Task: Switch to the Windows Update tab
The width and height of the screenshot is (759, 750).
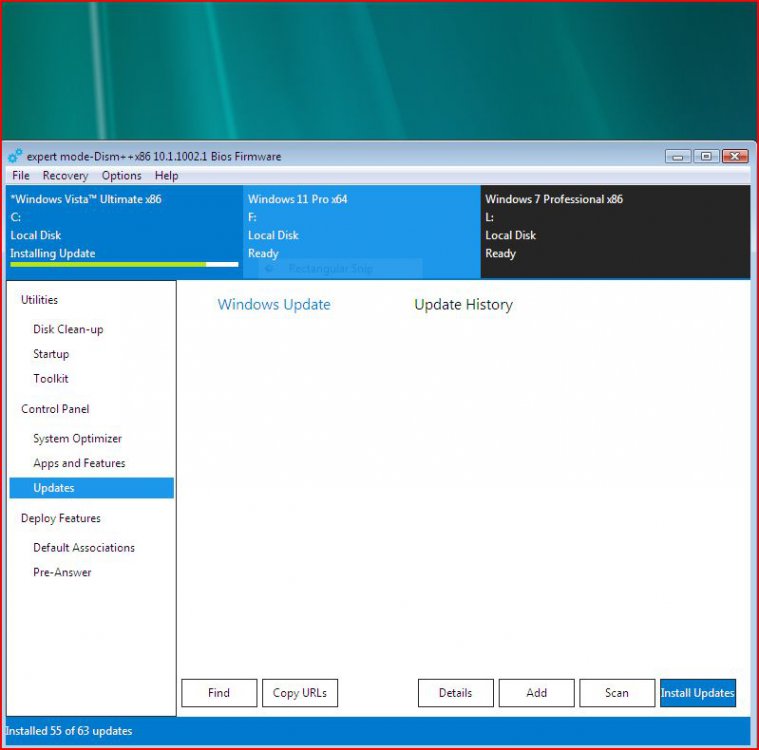Action: [x=274, y=305]
